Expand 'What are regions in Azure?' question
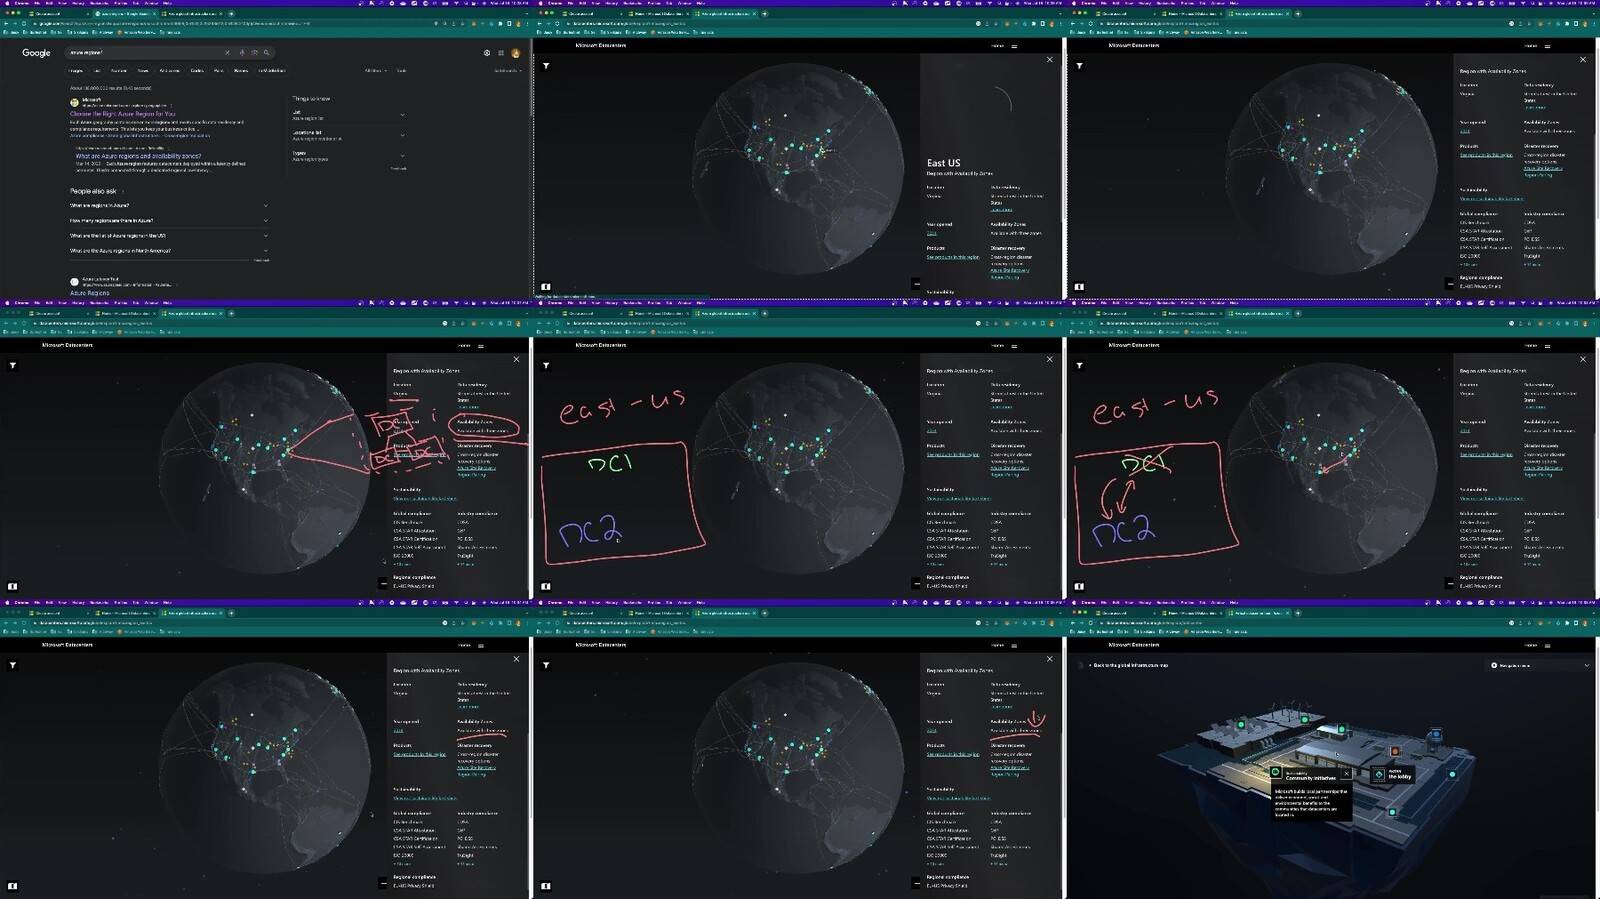This screenshot has height=899, width=1600. click(x=168, y=206)
